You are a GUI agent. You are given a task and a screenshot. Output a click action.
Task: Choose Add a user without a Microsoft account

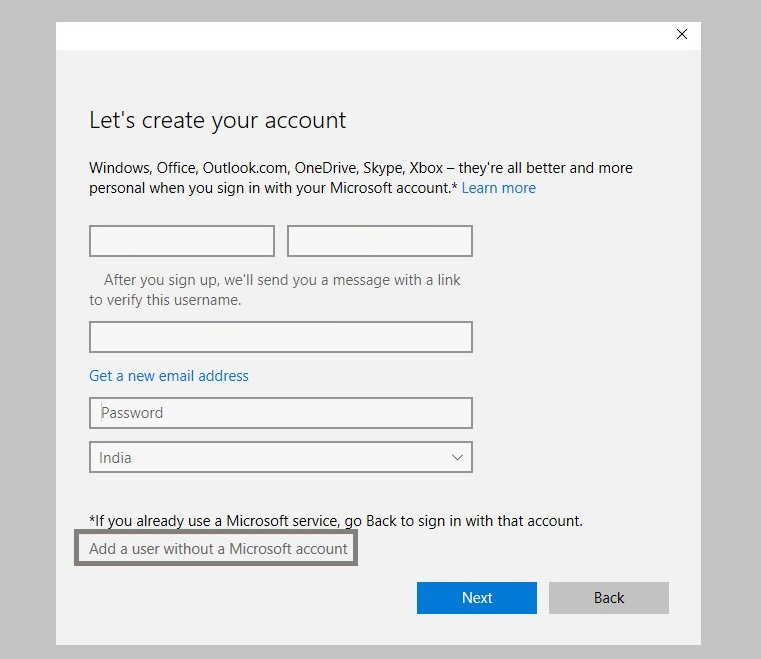pos(218,548)
